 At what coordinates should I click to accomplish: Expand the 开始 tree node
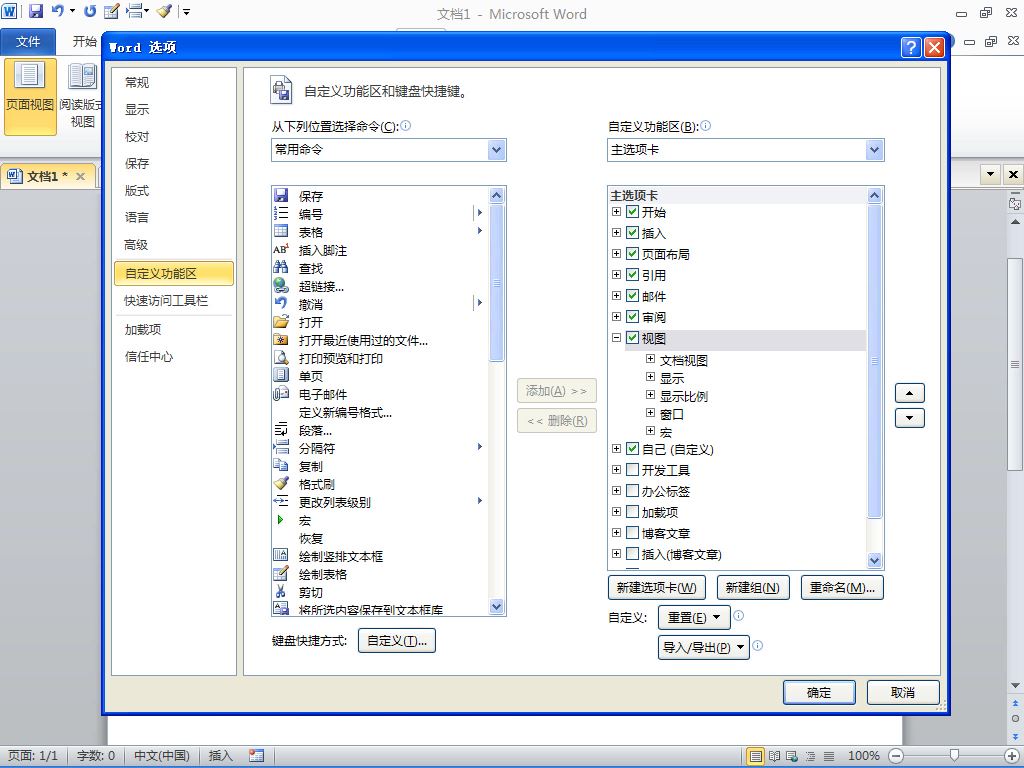616,212
